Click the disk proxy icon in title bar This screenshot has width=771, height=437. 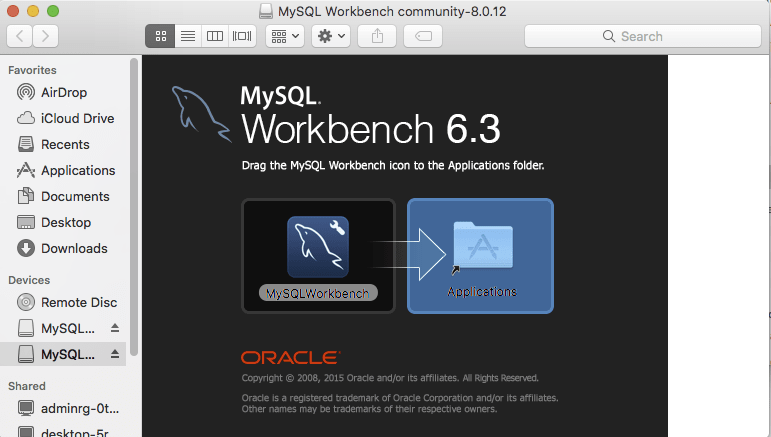tap(266, 11)
